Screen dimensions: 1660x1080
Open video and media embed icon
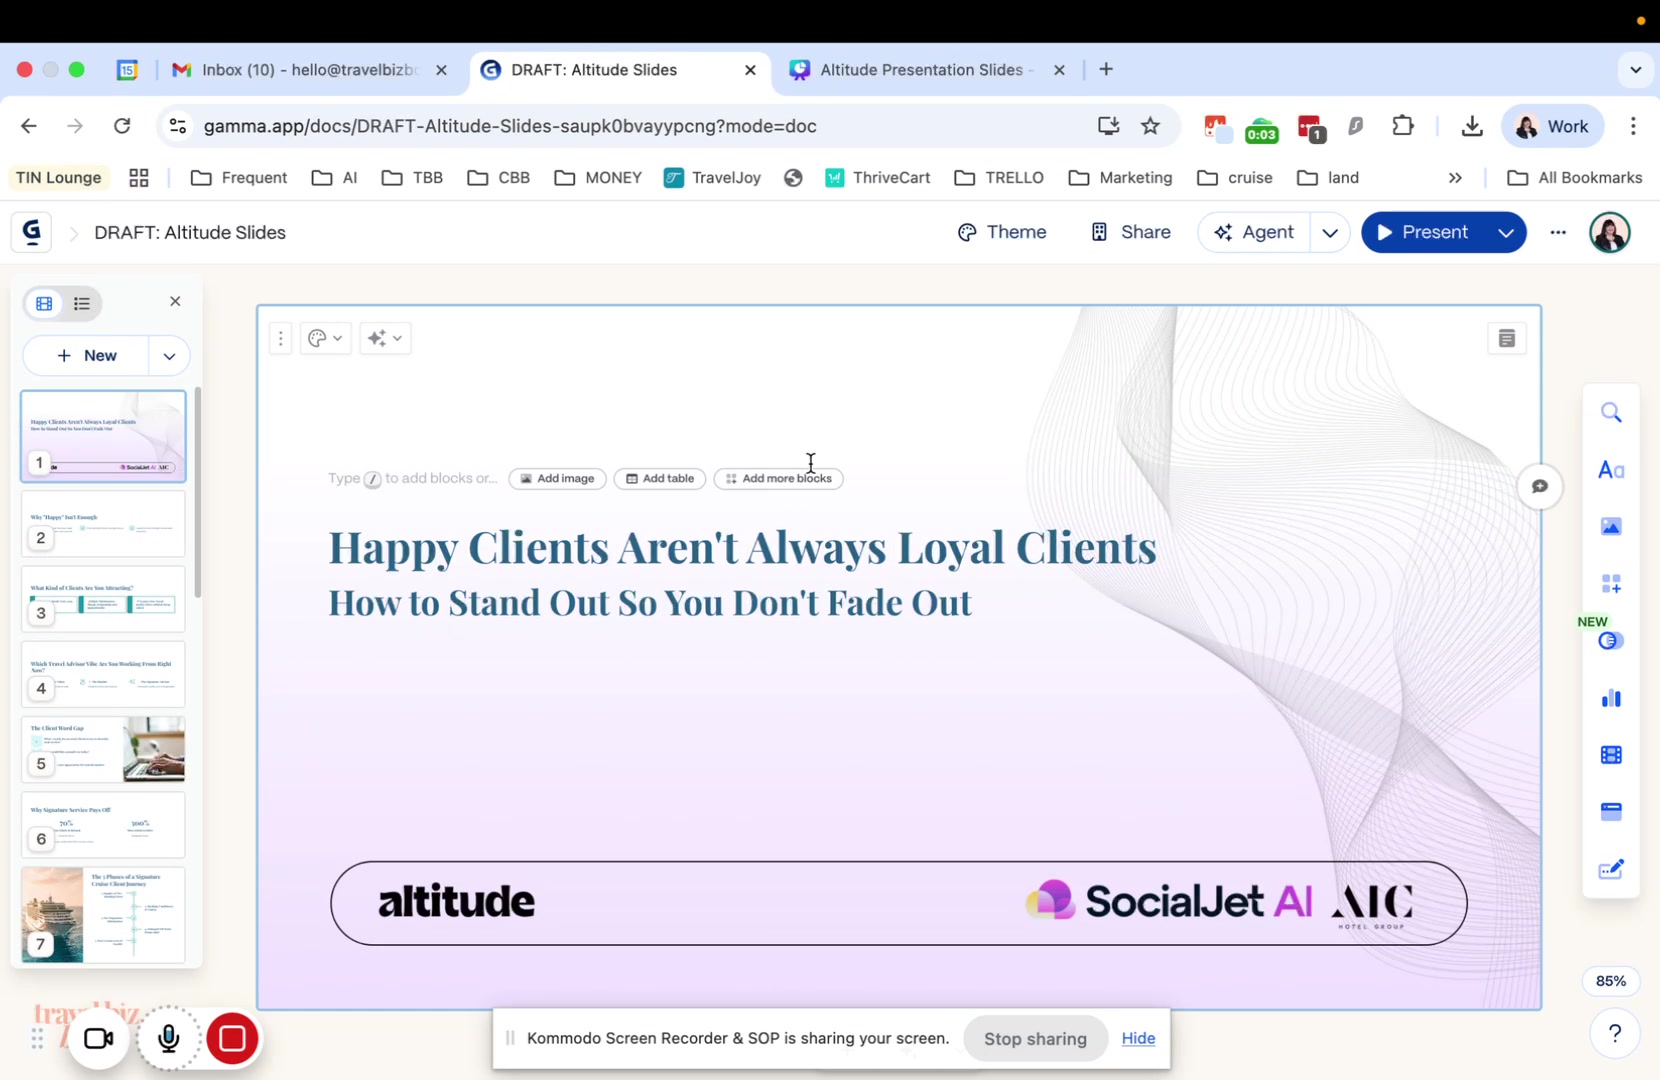tap(1610, 755)
